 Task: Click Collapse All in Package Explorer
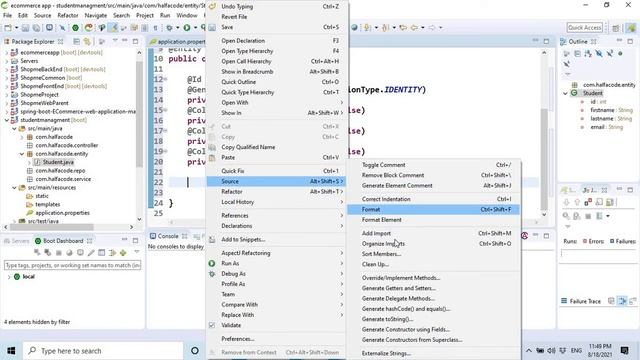pos(76,41)
